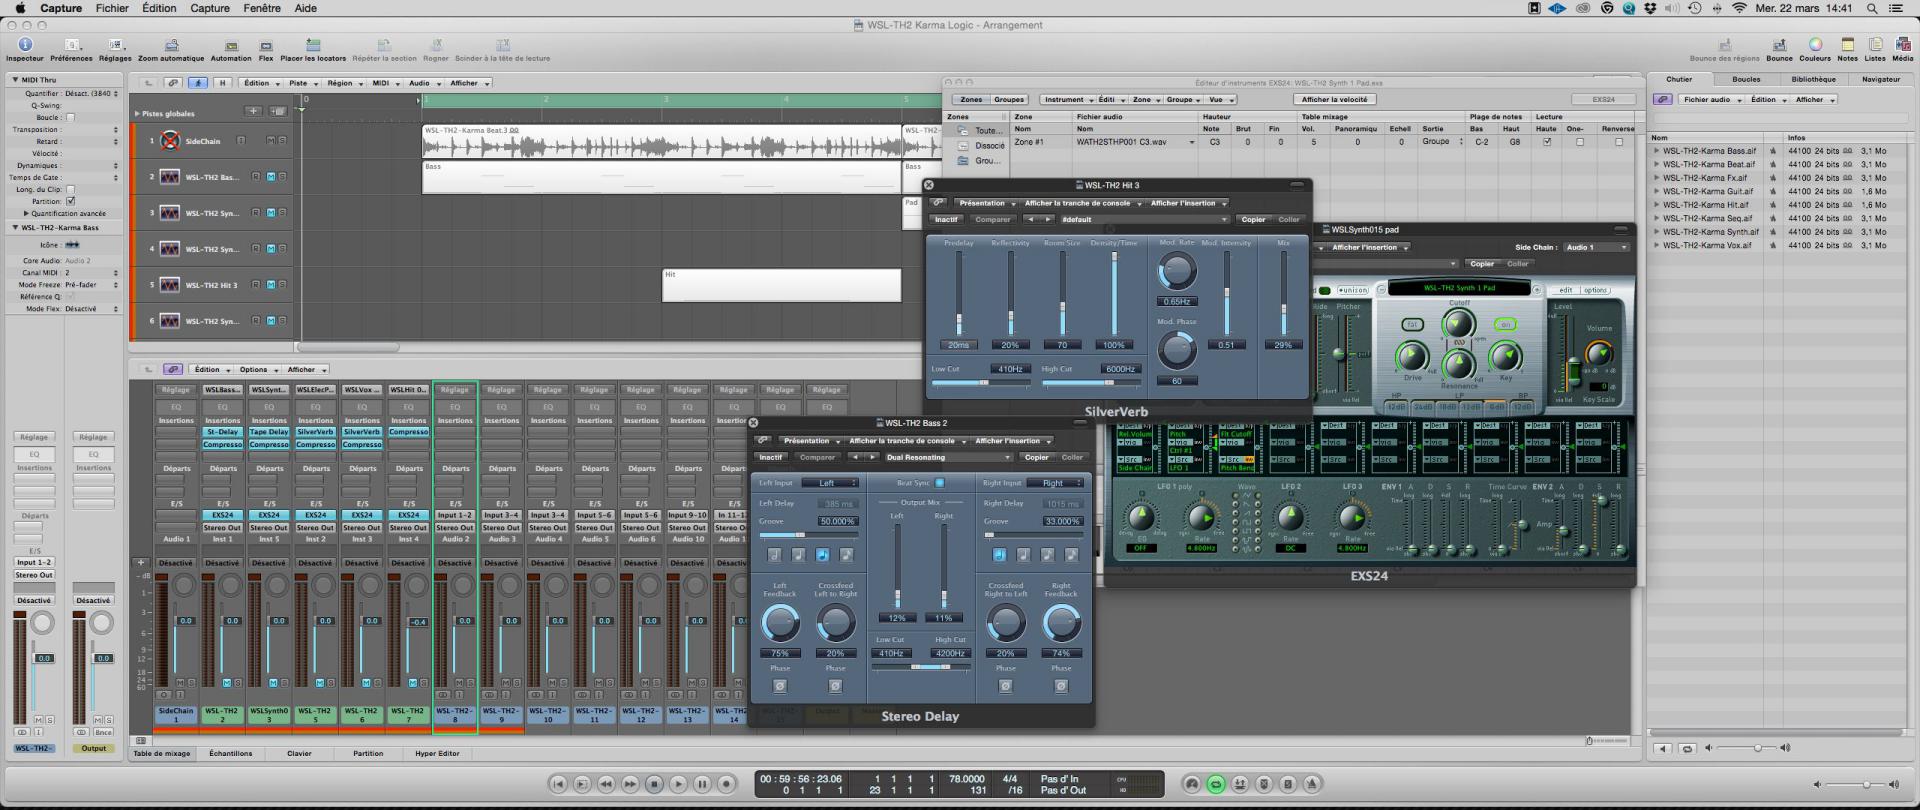Open Dual Resonating preset dropdown
The image size is (1920, 810).
tap(947, 457)
